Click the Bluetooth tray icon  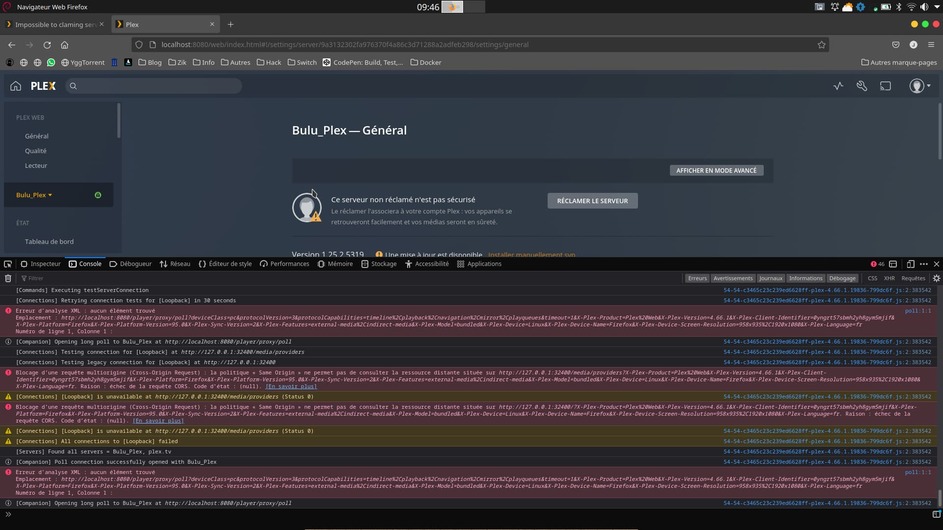click(x=899, y=7)
